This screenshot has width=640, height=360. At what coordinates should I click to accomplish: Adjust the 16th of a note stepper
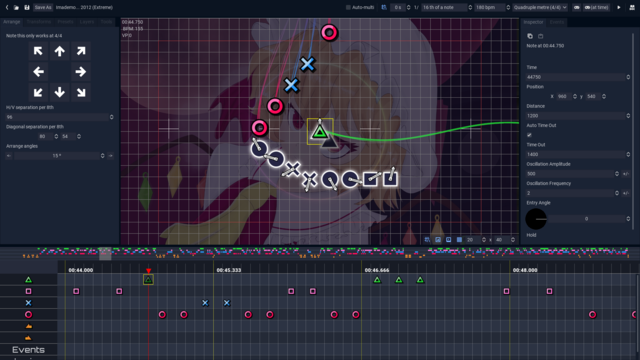[470, 7]
